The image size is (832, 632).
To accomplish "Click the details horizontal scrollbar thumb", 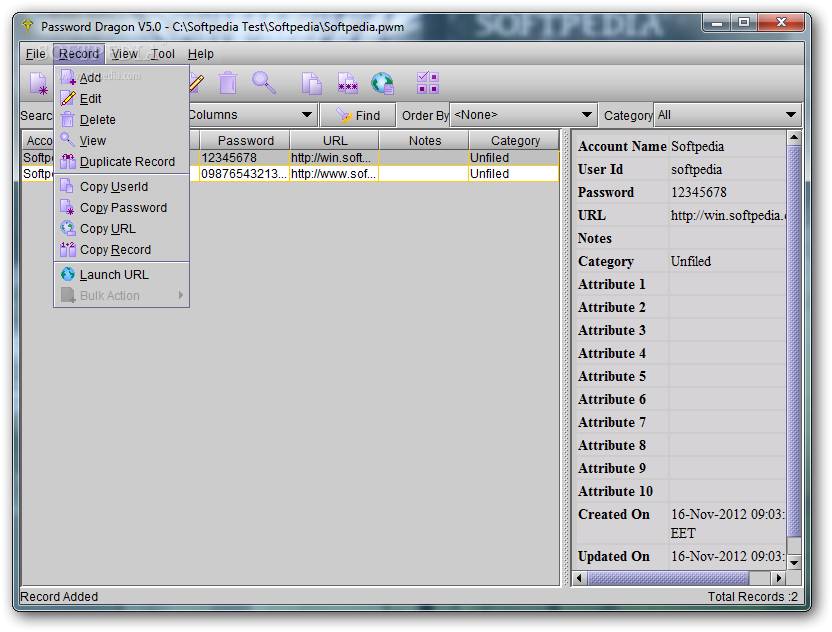I will [668, 578].
